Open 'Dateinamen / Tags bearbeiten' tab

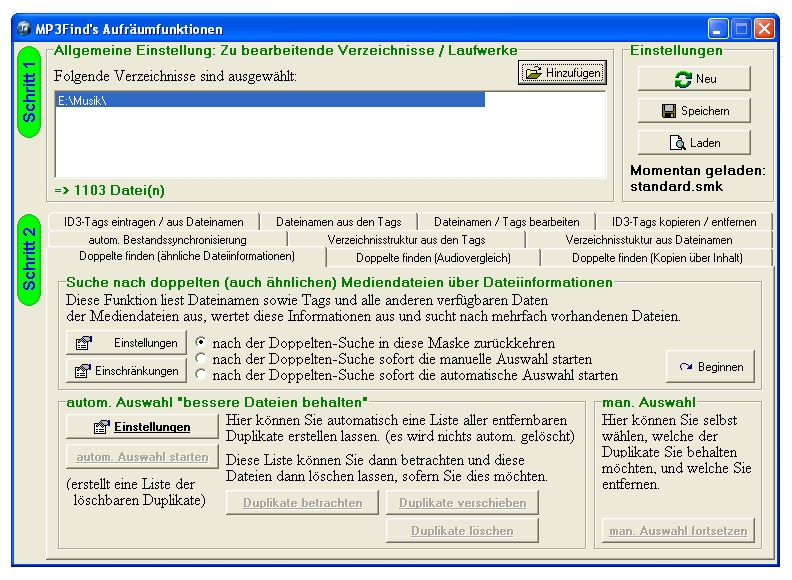coord(507,222)
